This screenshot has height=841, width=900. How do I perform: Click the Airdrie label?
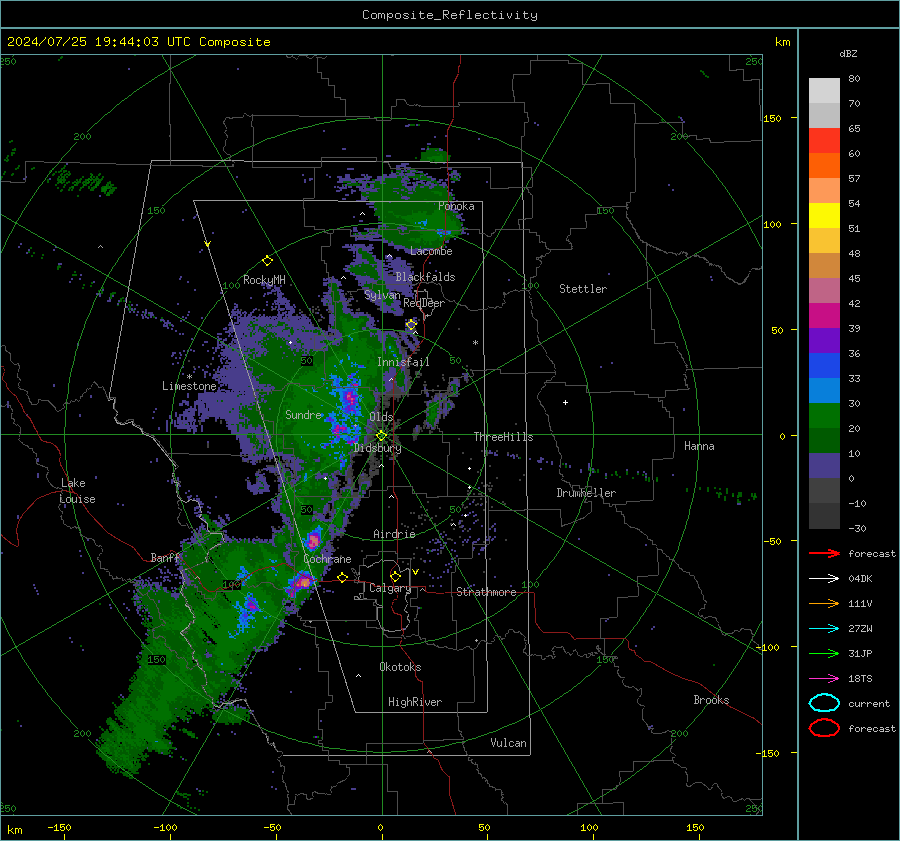(x=394, y=534)
